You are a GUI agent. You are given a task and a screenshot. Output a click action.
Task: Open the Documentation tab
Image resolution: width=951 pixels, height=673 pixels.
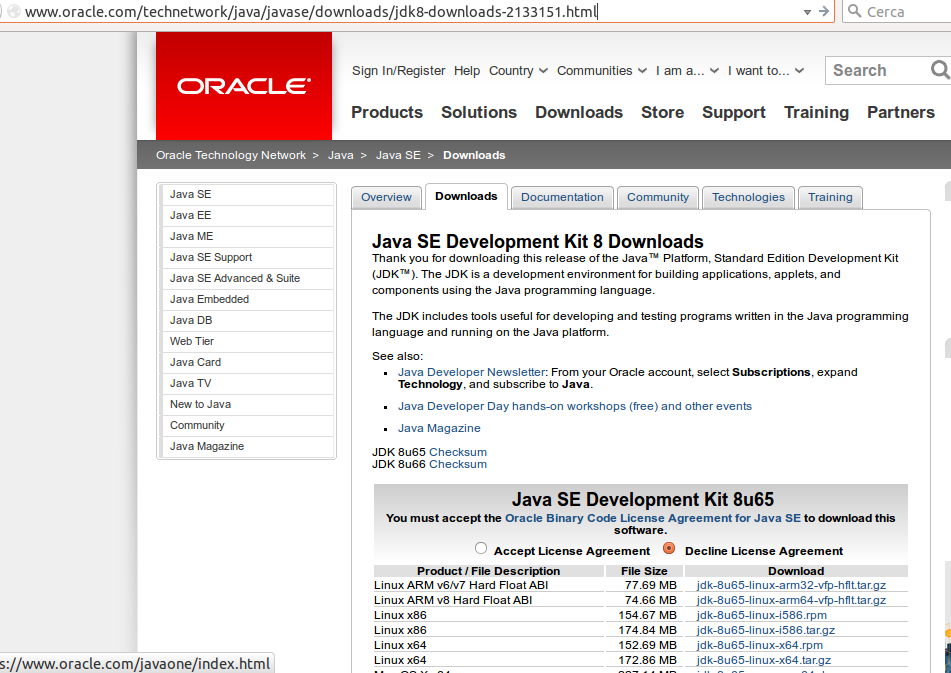click(562, 198)
